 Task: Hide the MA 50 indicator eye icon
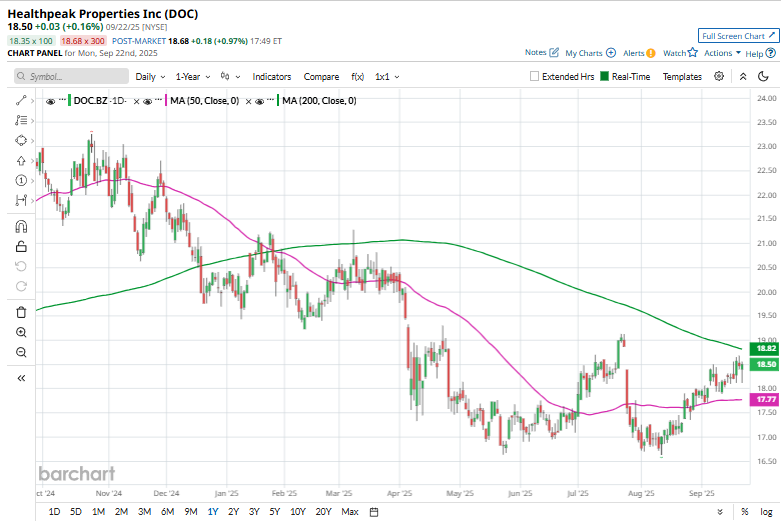point(148,101)
